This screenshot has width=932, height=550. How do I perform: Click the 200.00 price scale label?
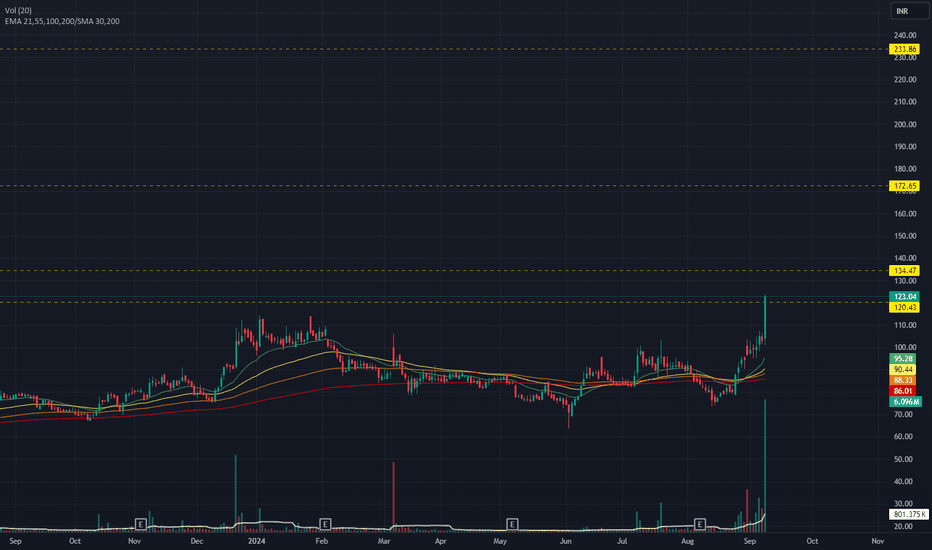pyautogui.click(x=905, y=124)
